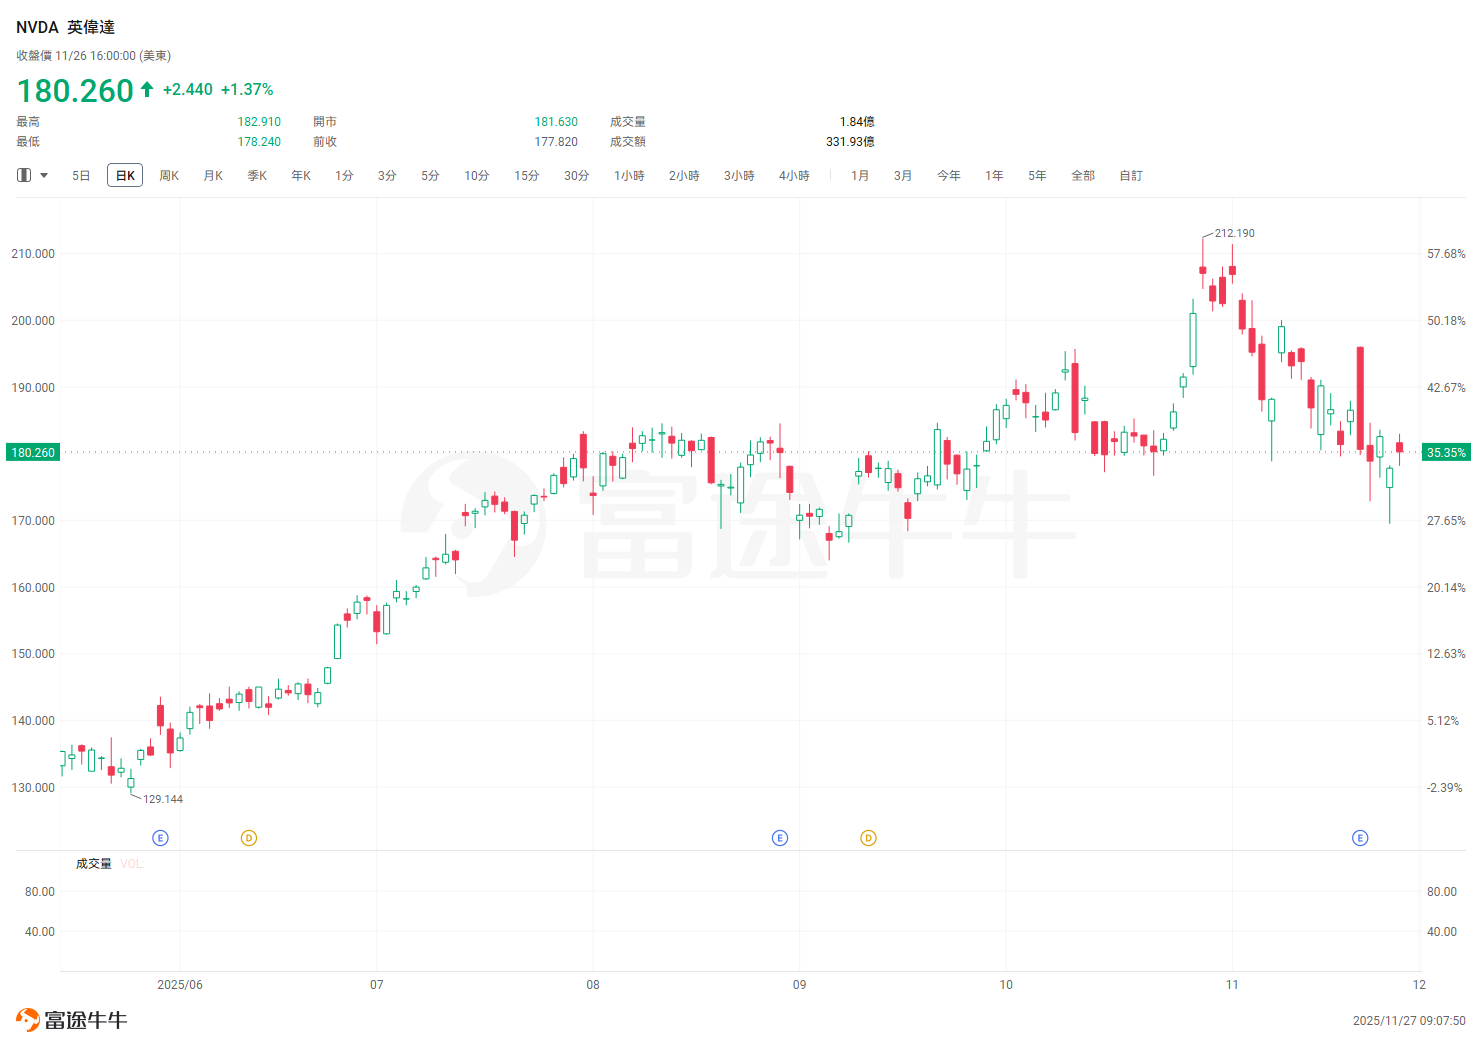Switch to the 5日 timeframe
The image size is (1482, 1047).
[x=81, y=176]
